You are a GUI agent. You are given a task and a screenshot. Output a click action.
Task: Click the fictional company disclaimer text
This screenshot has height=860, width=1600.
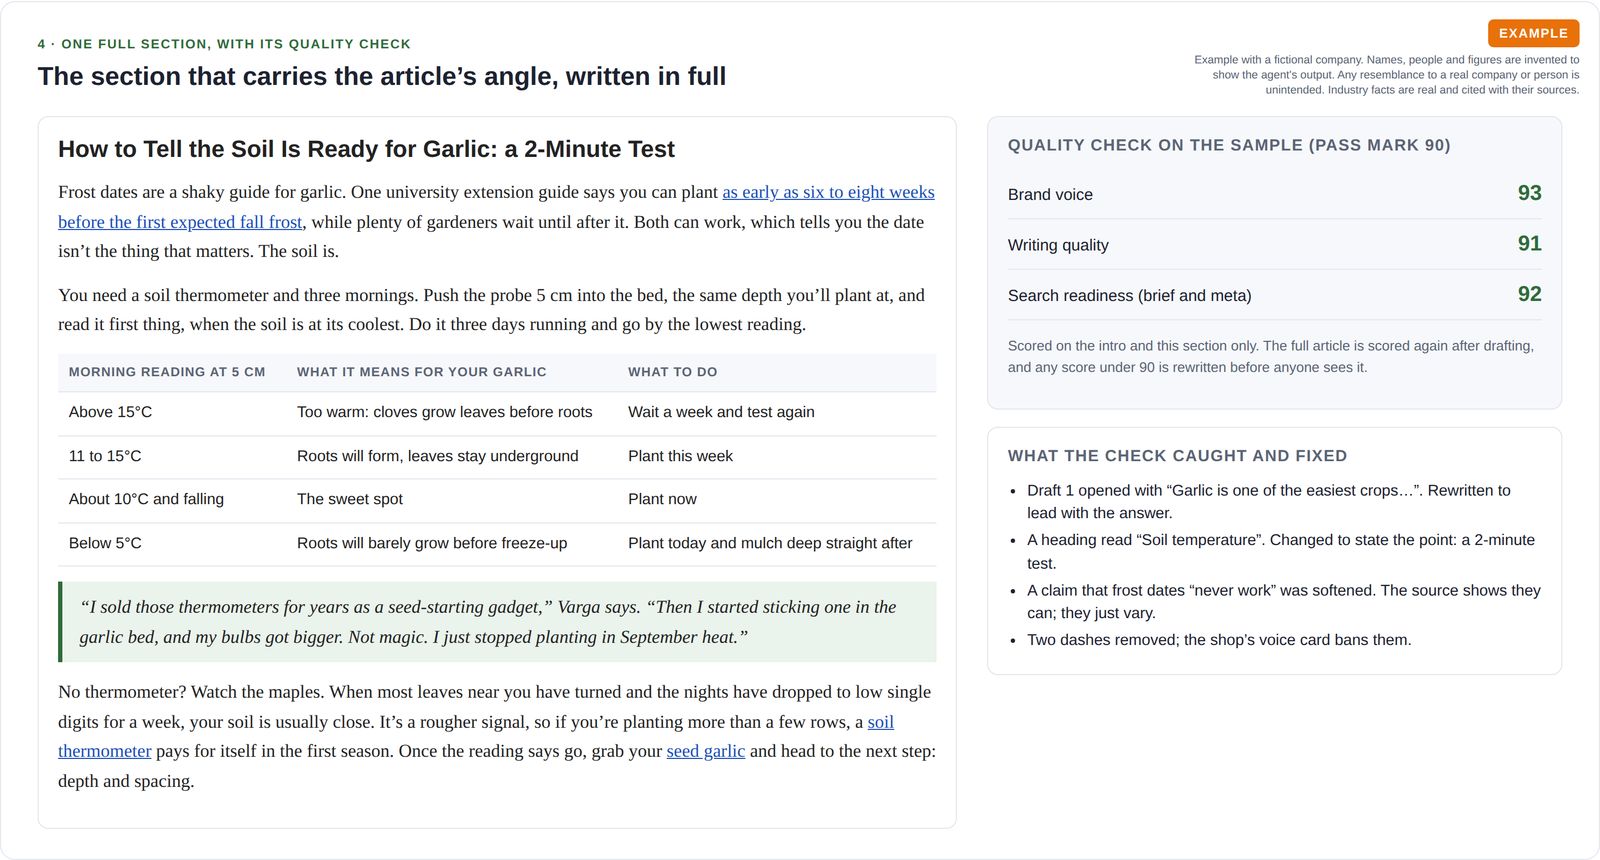pos(1386,75)
